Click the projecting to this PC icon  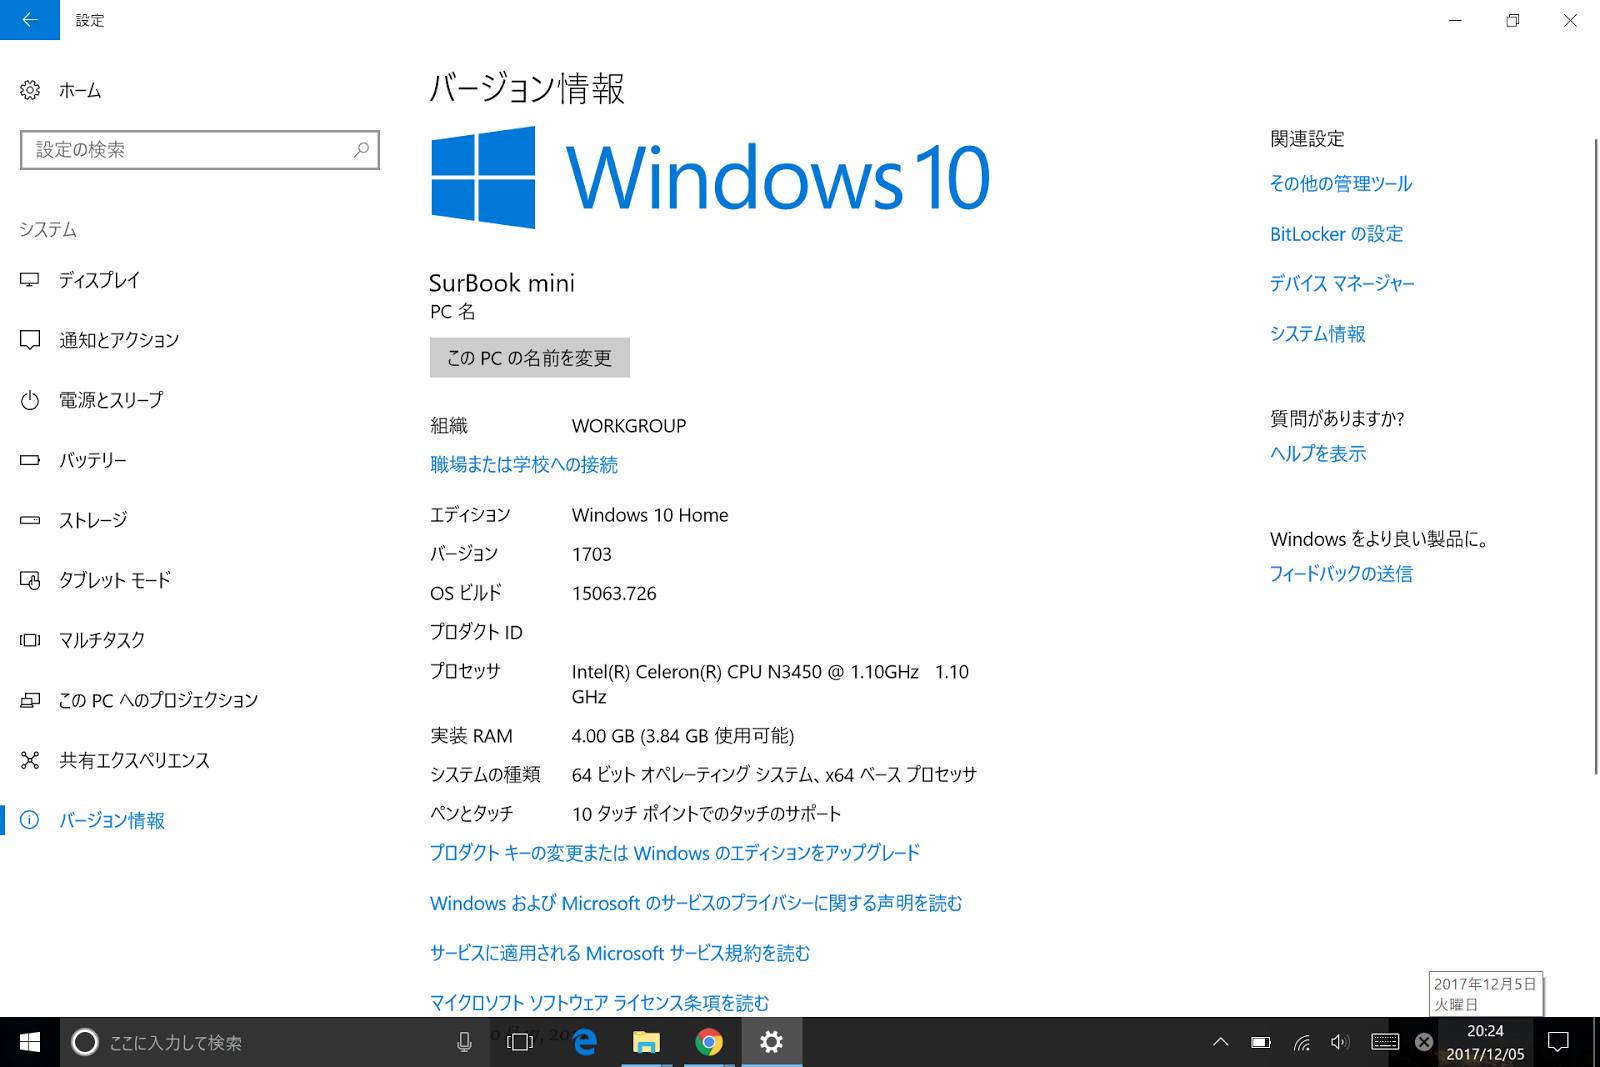(30, 700)
